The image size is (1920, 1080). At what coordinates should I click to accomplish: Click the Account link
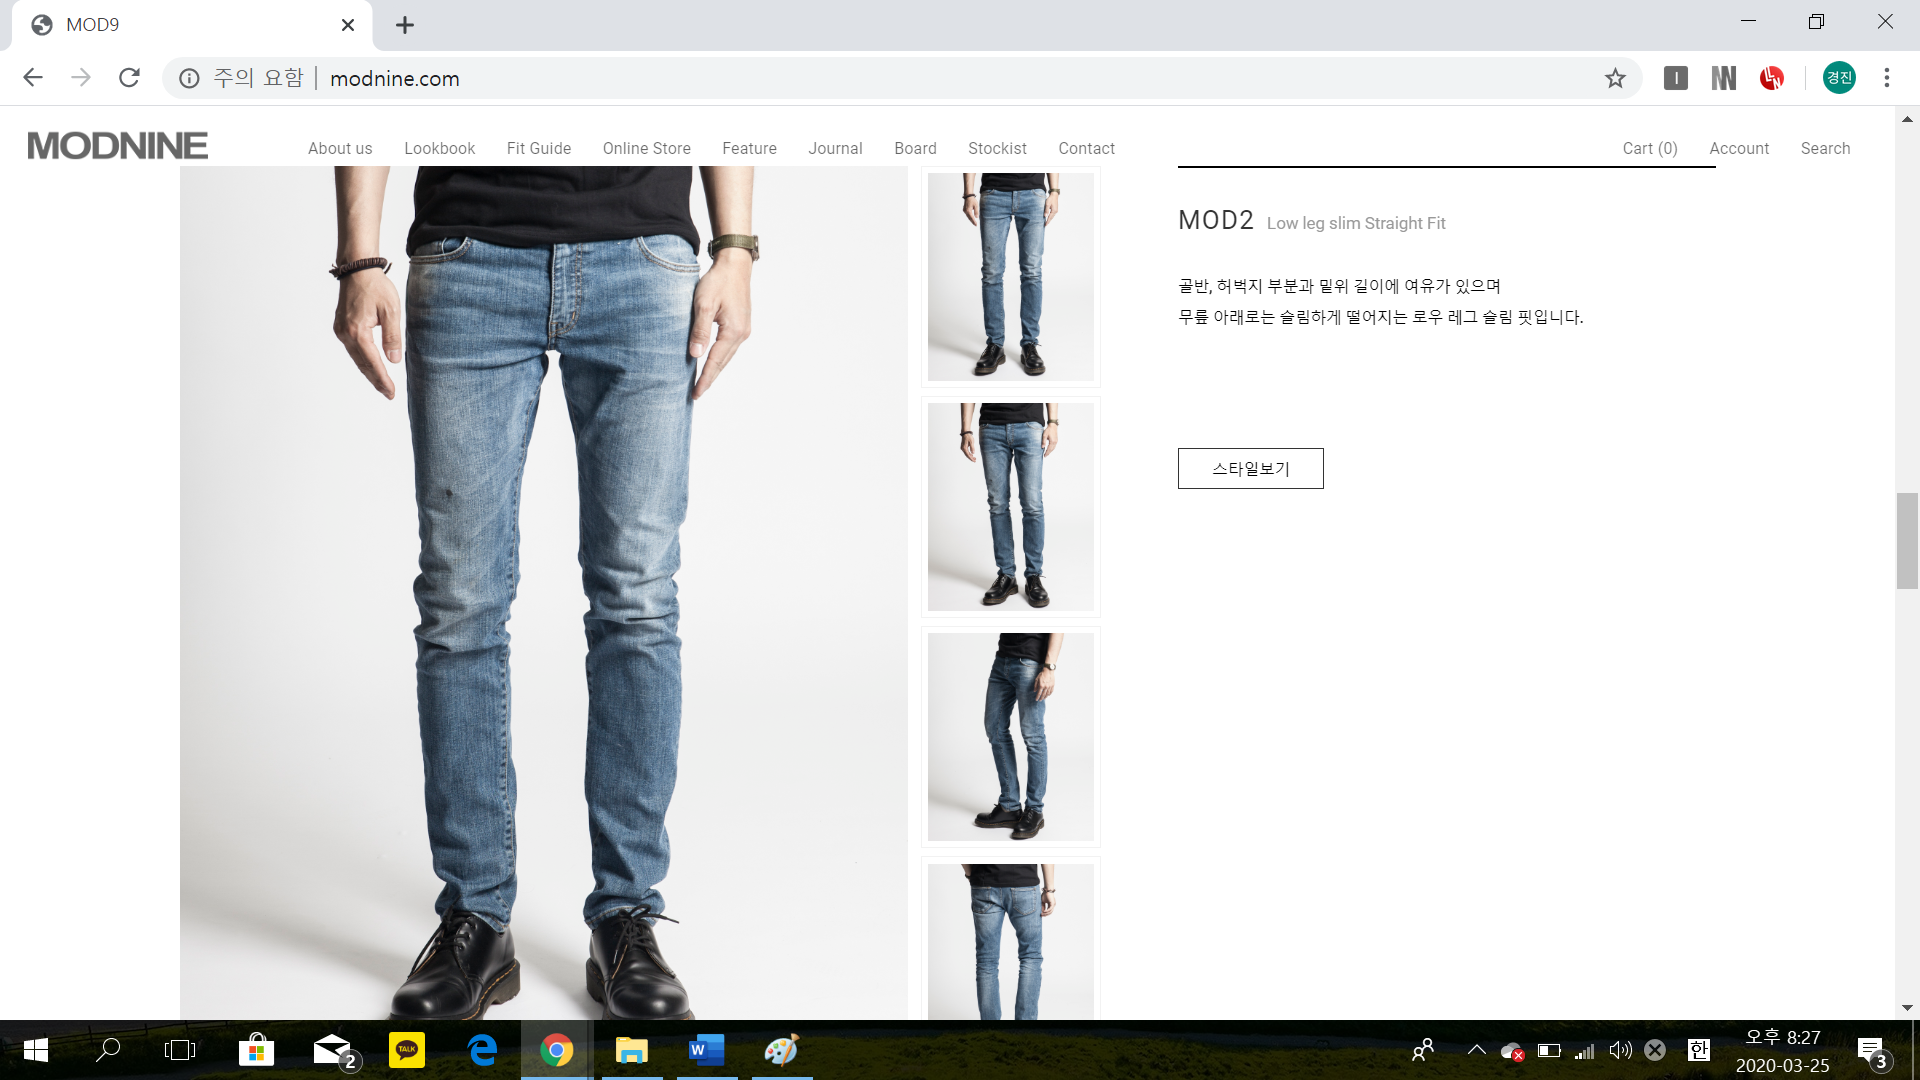click(1738, 148)
